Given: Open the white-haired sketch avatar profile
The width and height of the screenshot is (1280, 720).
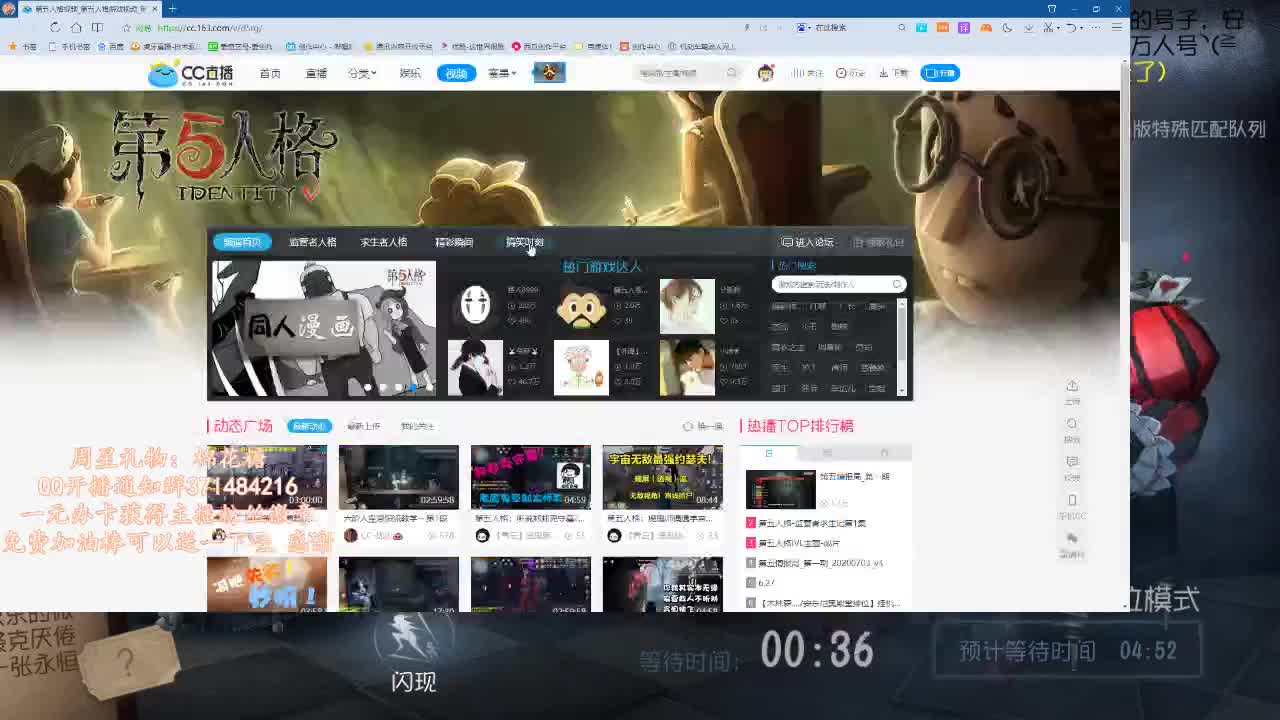Looking at the screenshot, I should coord(581,367).
